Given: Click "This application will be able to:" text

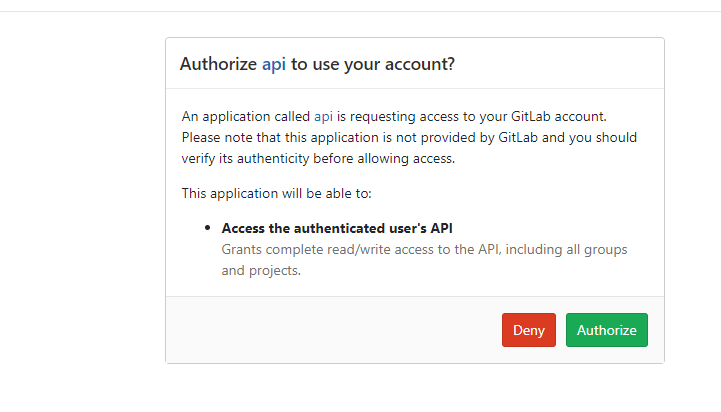Looking at the screenshot, I should (x=277, y=192).
